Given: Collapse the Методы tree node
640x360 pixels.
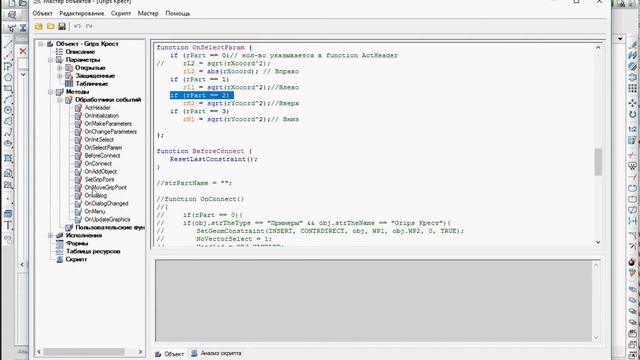Looking at the screenshot, I should click(x=51, y=92).
